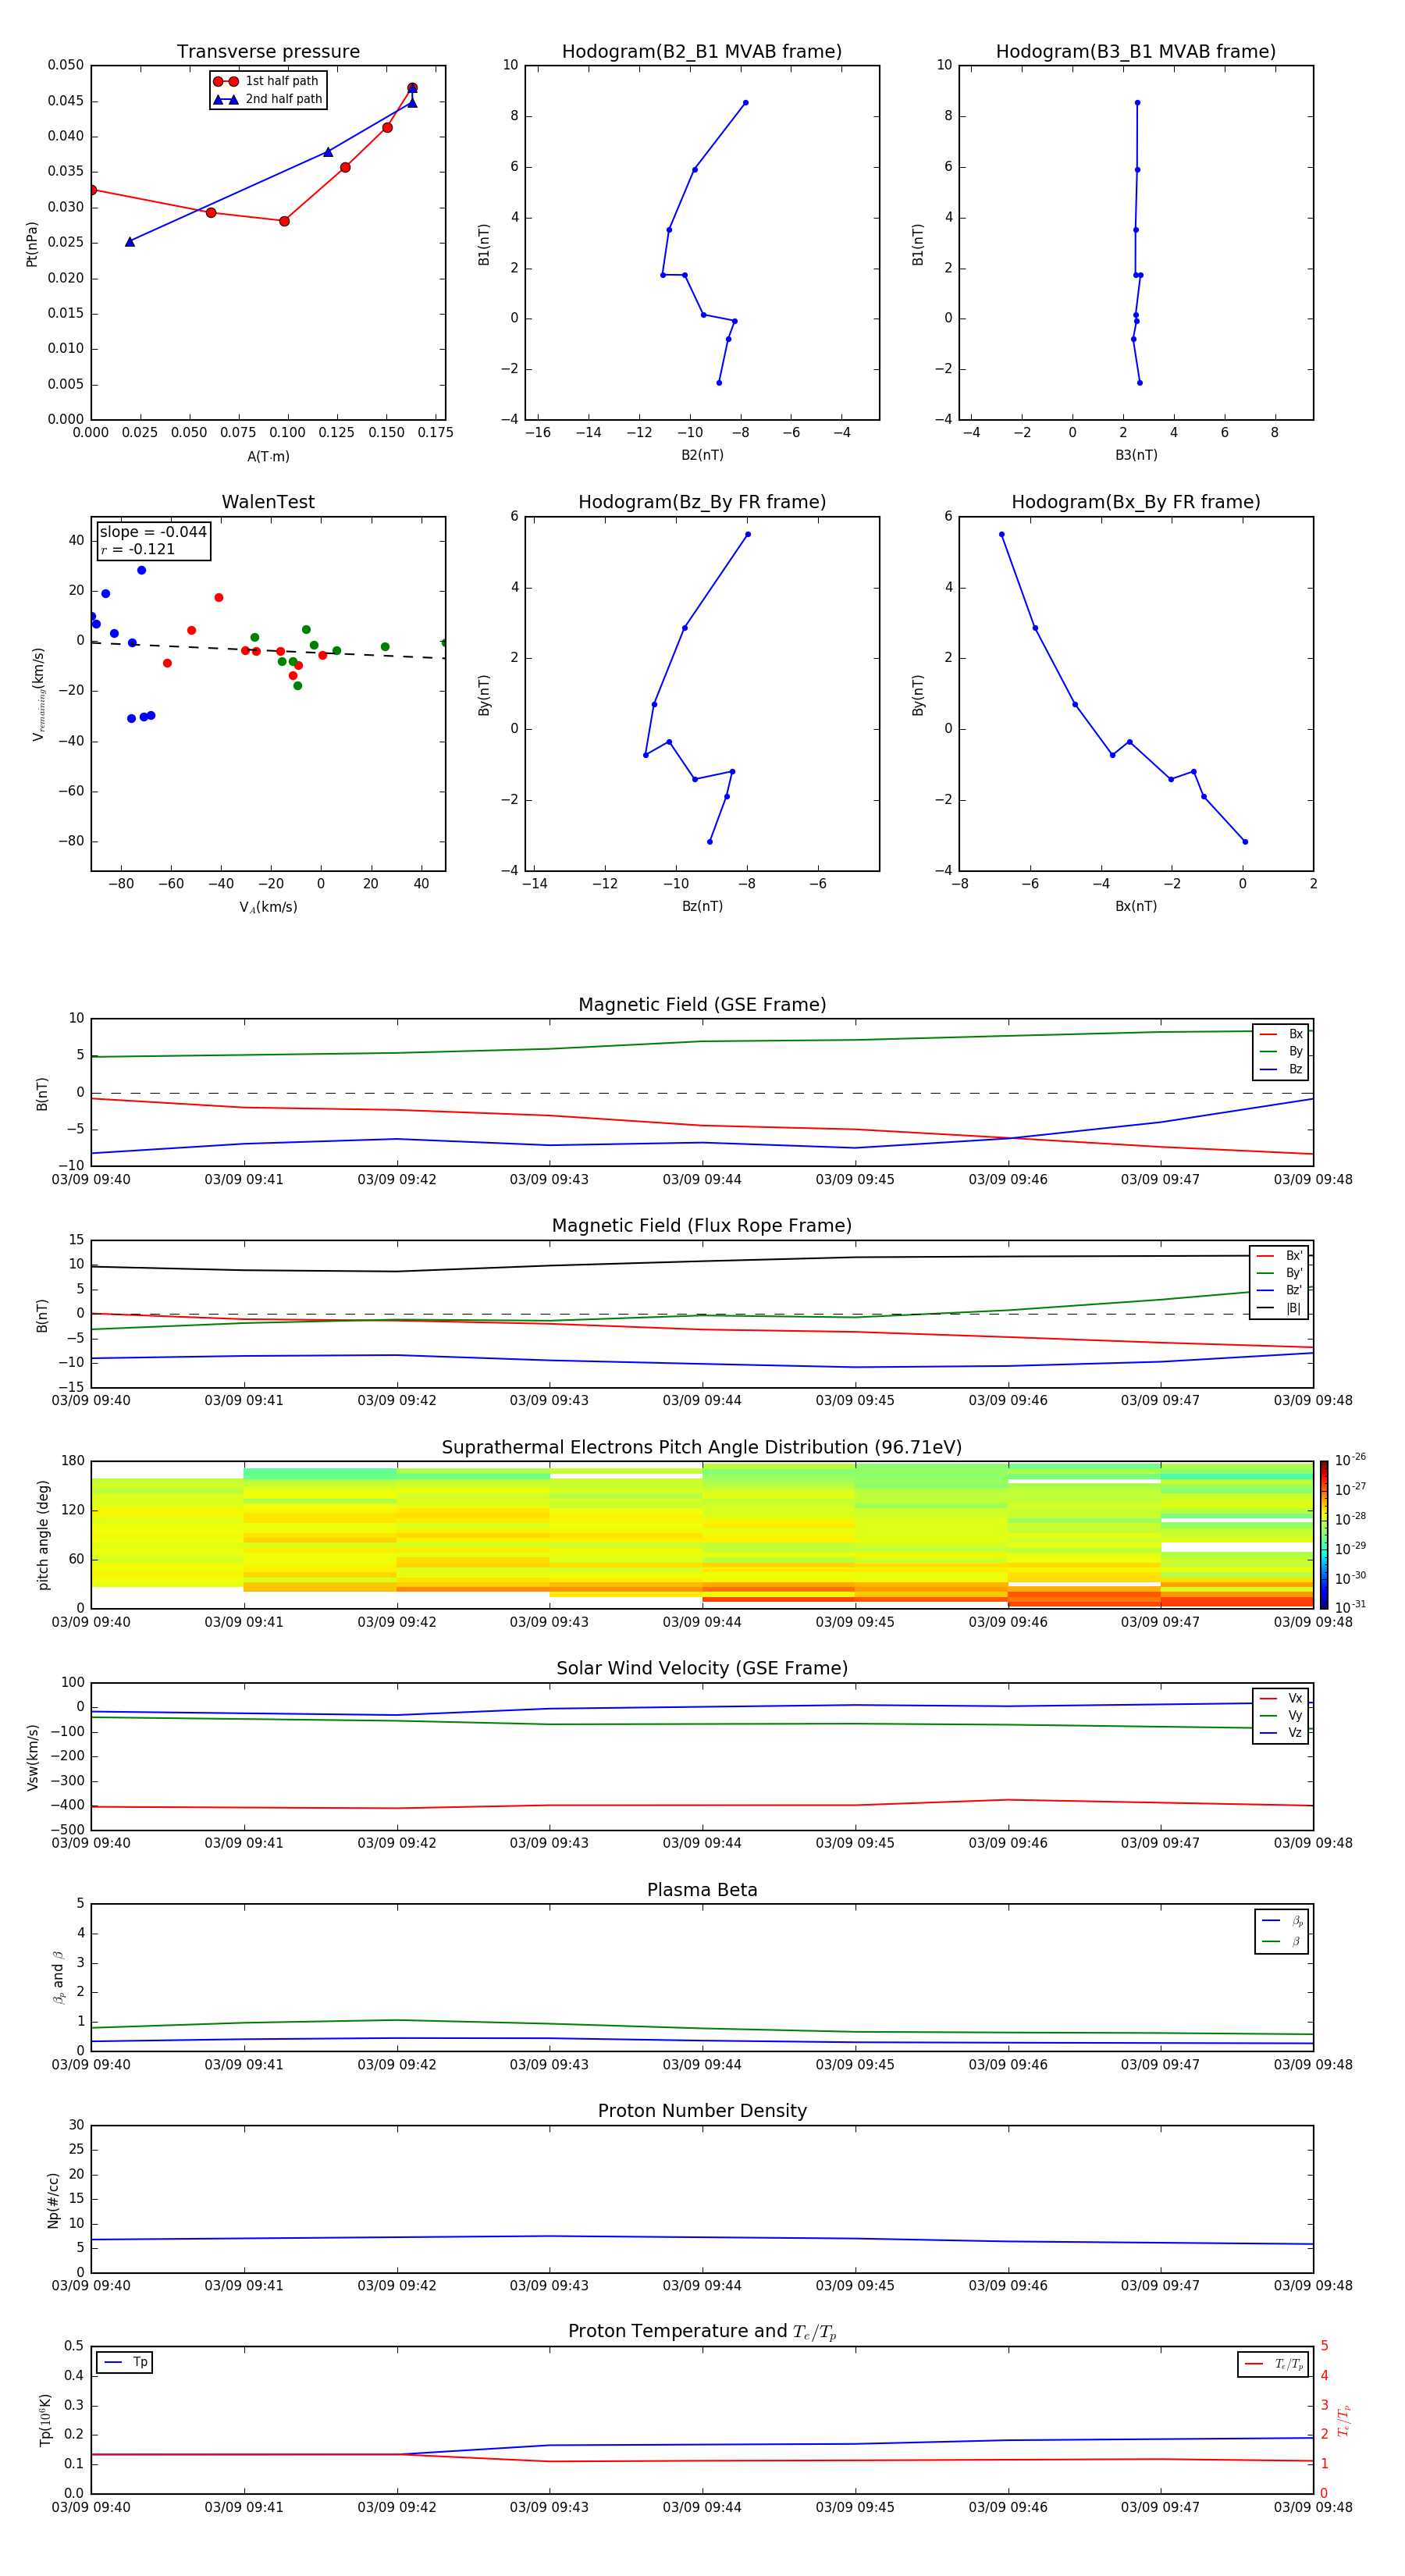Select the Bx legend entry in GSE panel

coord(1281,1034)
